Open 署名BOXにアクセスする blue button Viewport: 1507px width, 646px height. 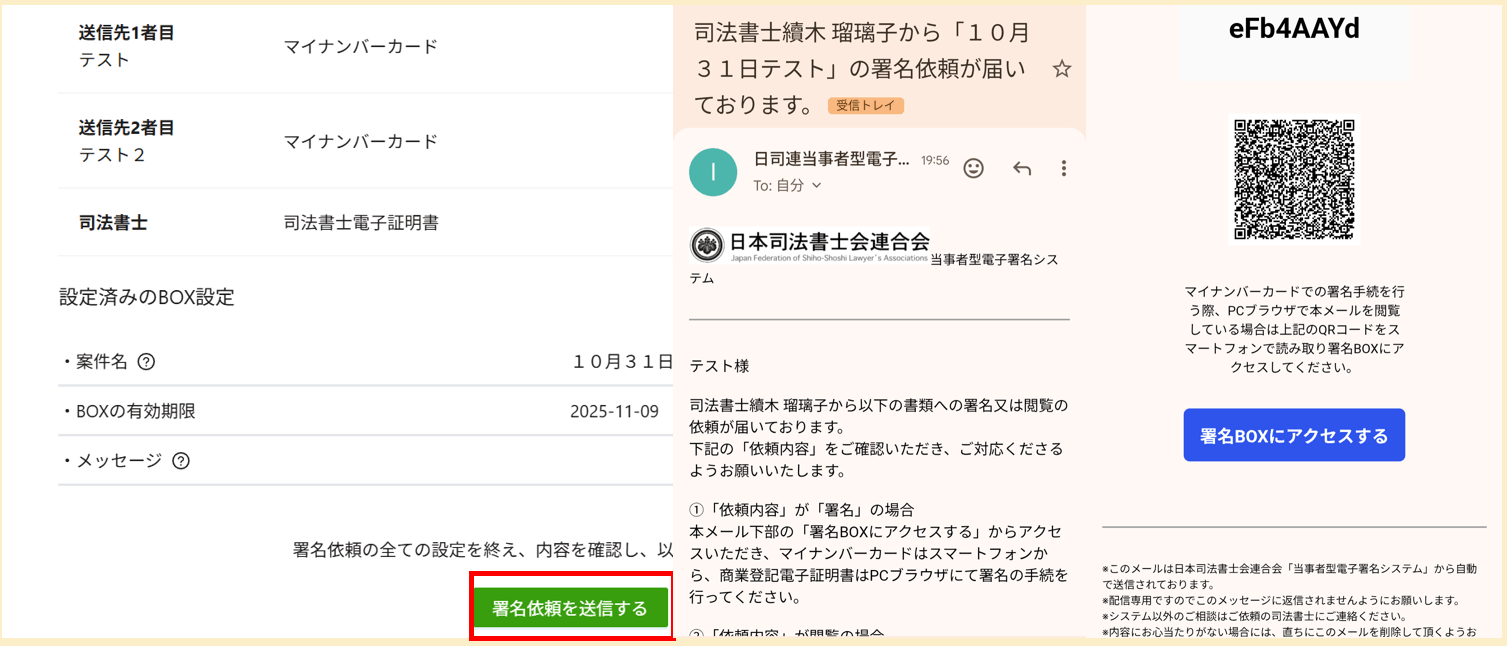click(x=1294, y=435)
